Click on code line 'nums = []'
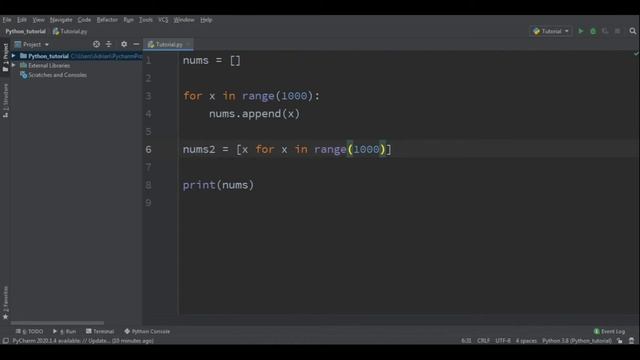 click(211, 60)
